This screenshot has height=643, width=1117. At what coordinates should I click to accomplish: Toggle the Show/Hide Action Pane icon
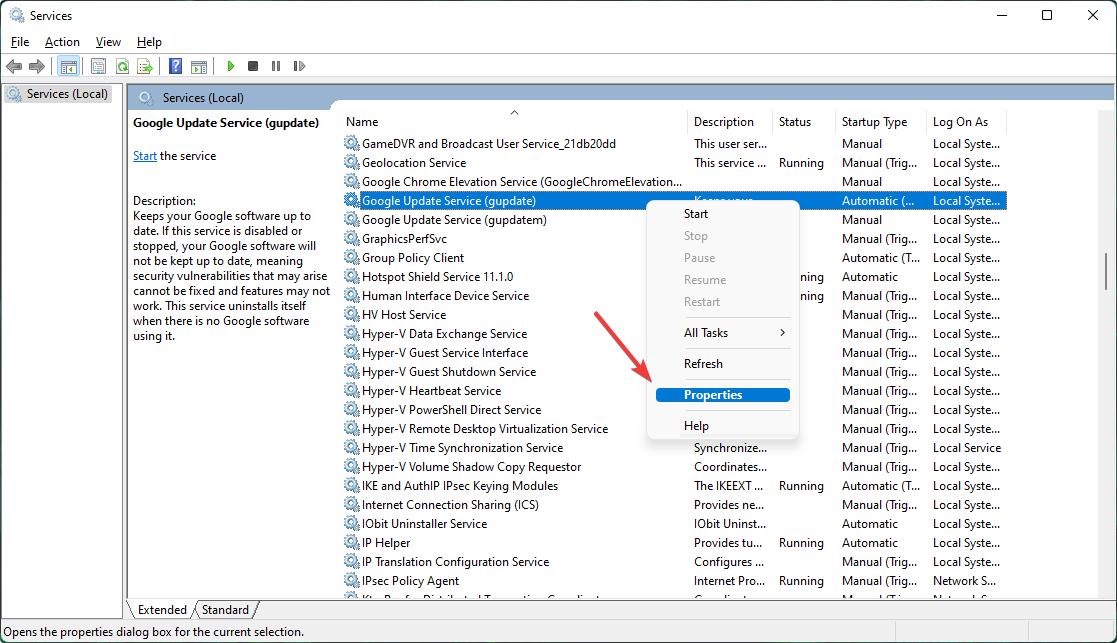(199, 66)
